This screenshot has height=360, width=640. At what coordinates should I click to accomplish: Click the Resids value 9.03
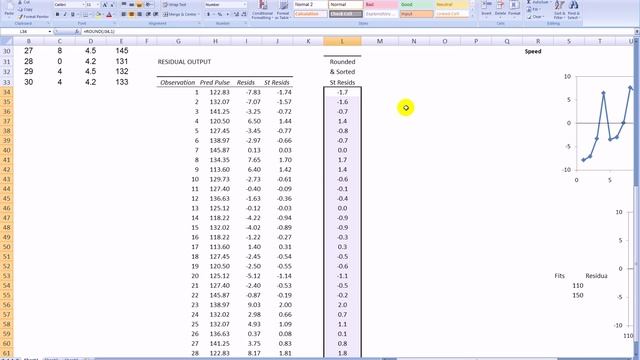point(254,305)
